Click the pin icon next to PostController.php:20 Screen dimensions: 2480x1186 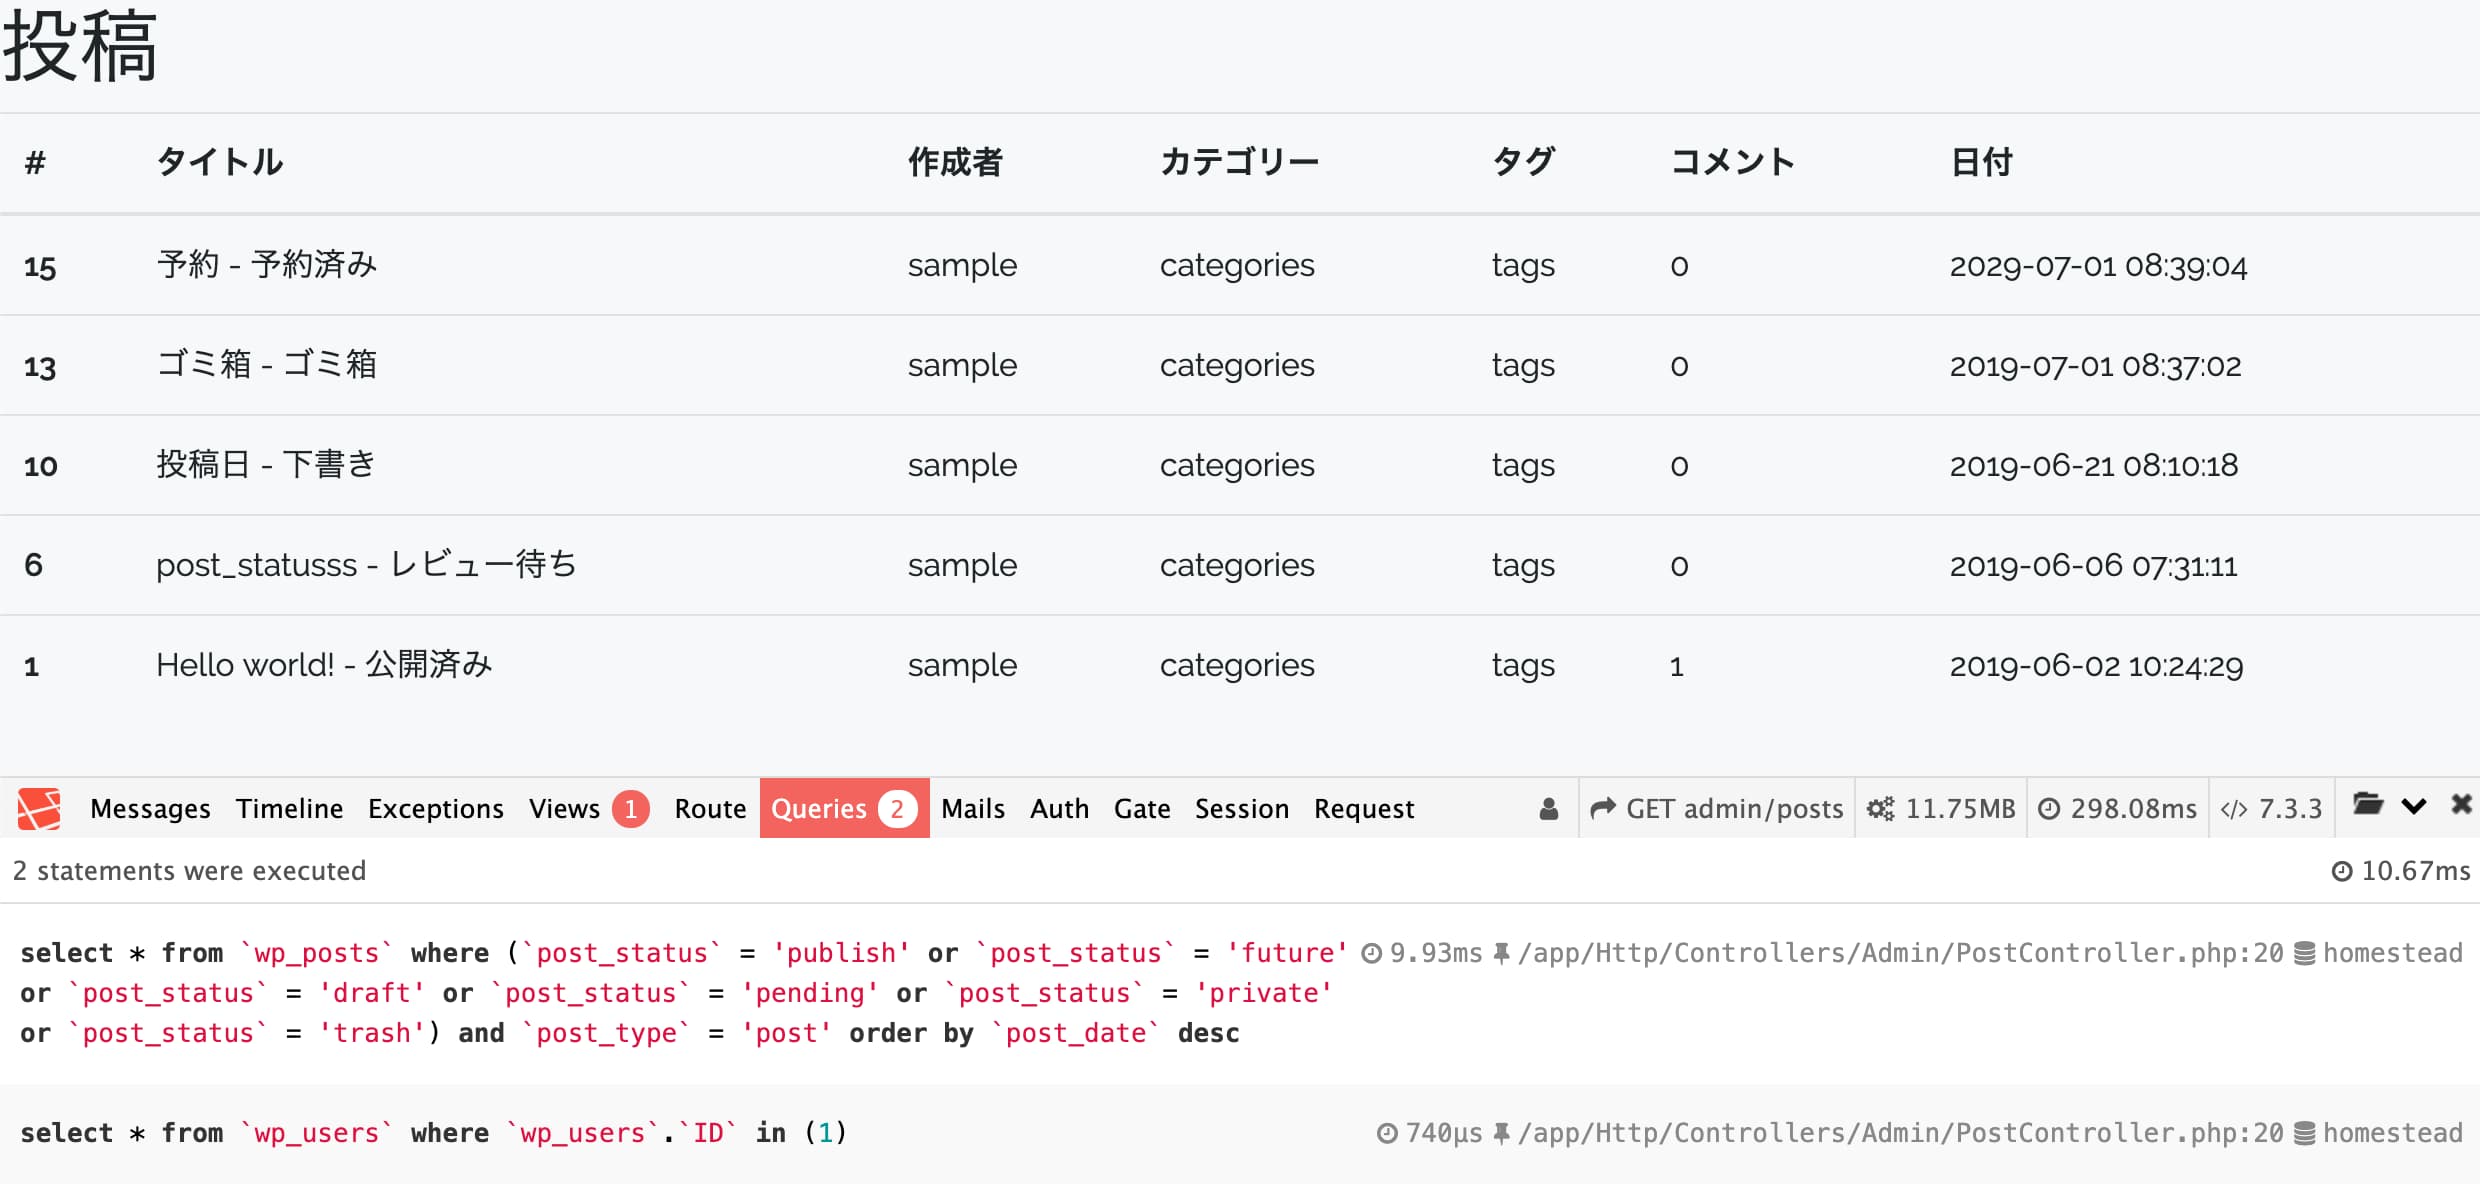tap(1501, 952)
